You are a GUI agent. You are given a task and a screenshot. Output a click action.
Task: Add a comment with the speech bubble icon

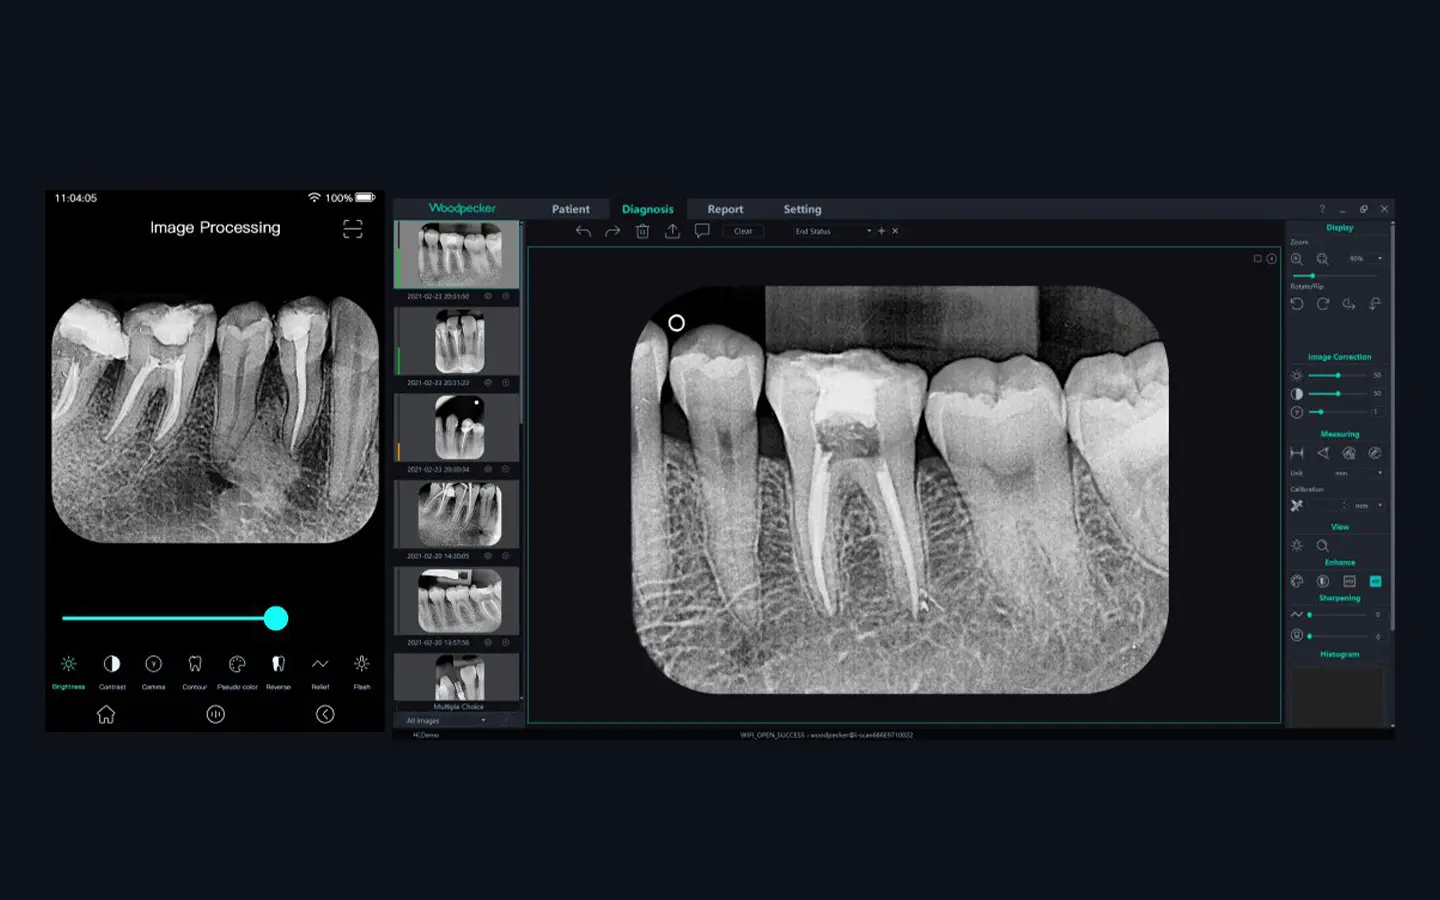pyautogui.click(x=703, y=231)
